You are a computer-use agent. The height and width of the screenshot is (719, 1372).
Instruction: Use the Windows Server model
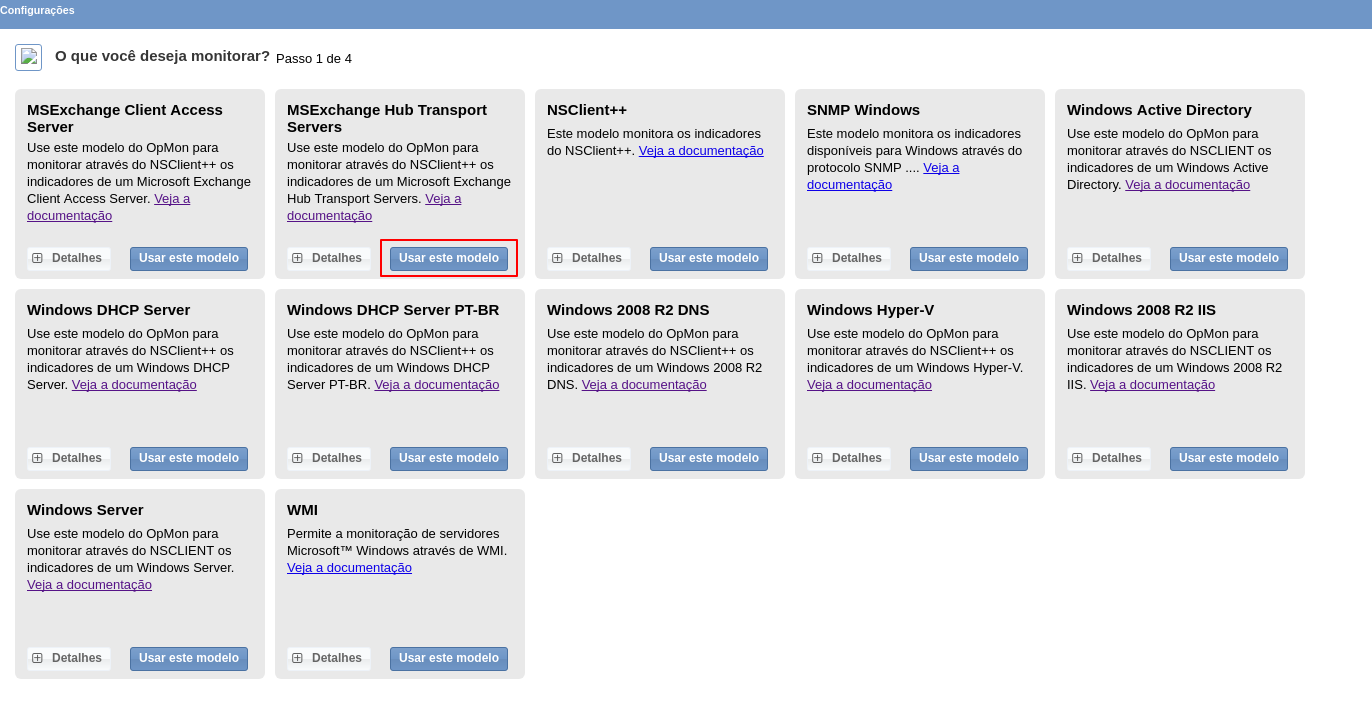189,659
